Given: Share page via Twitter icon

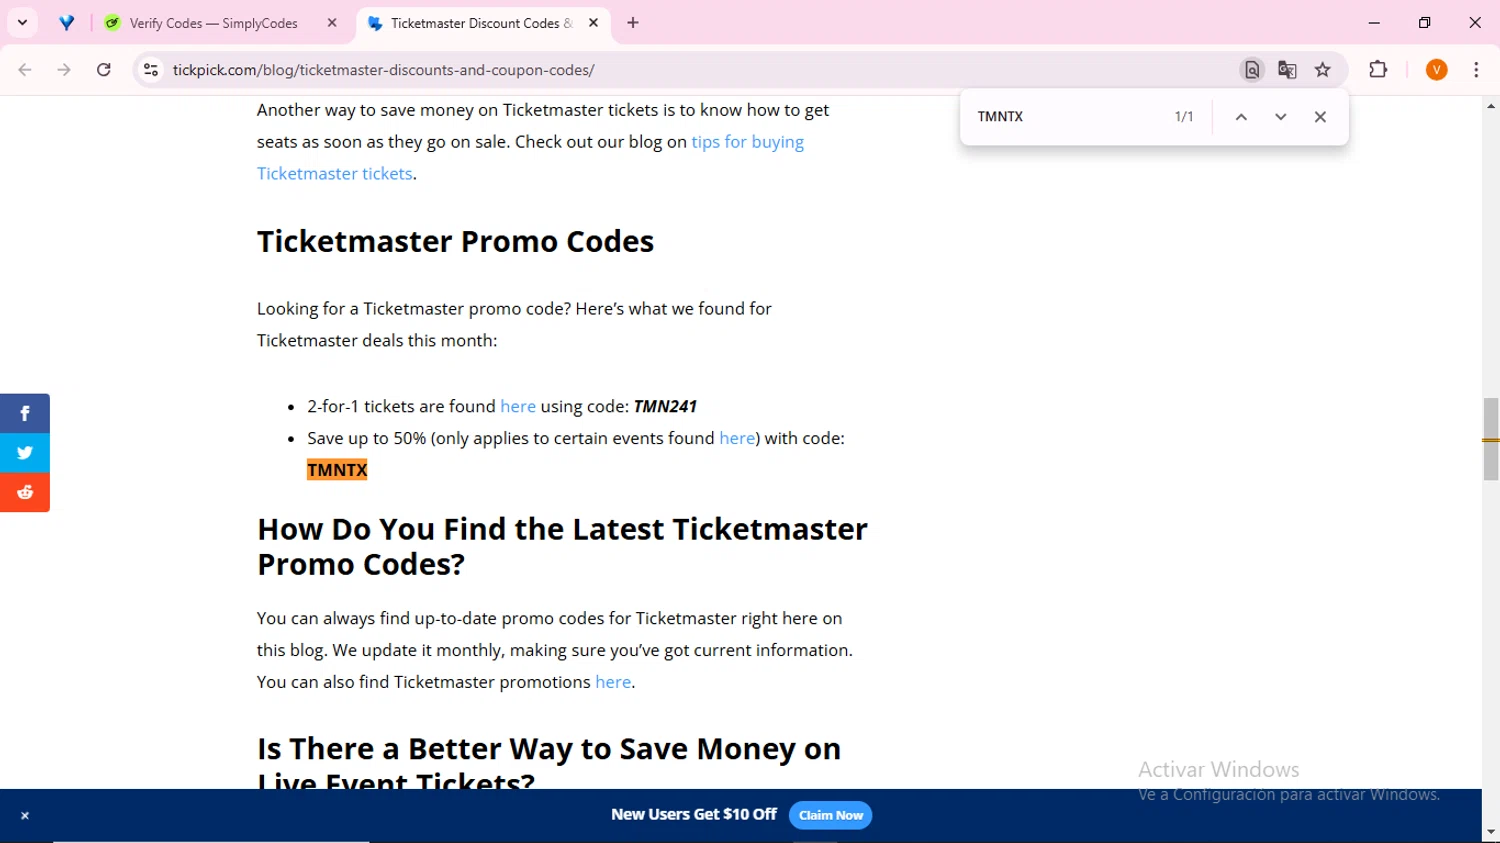Looking at the screenshot, I should [x=25, y=453].
